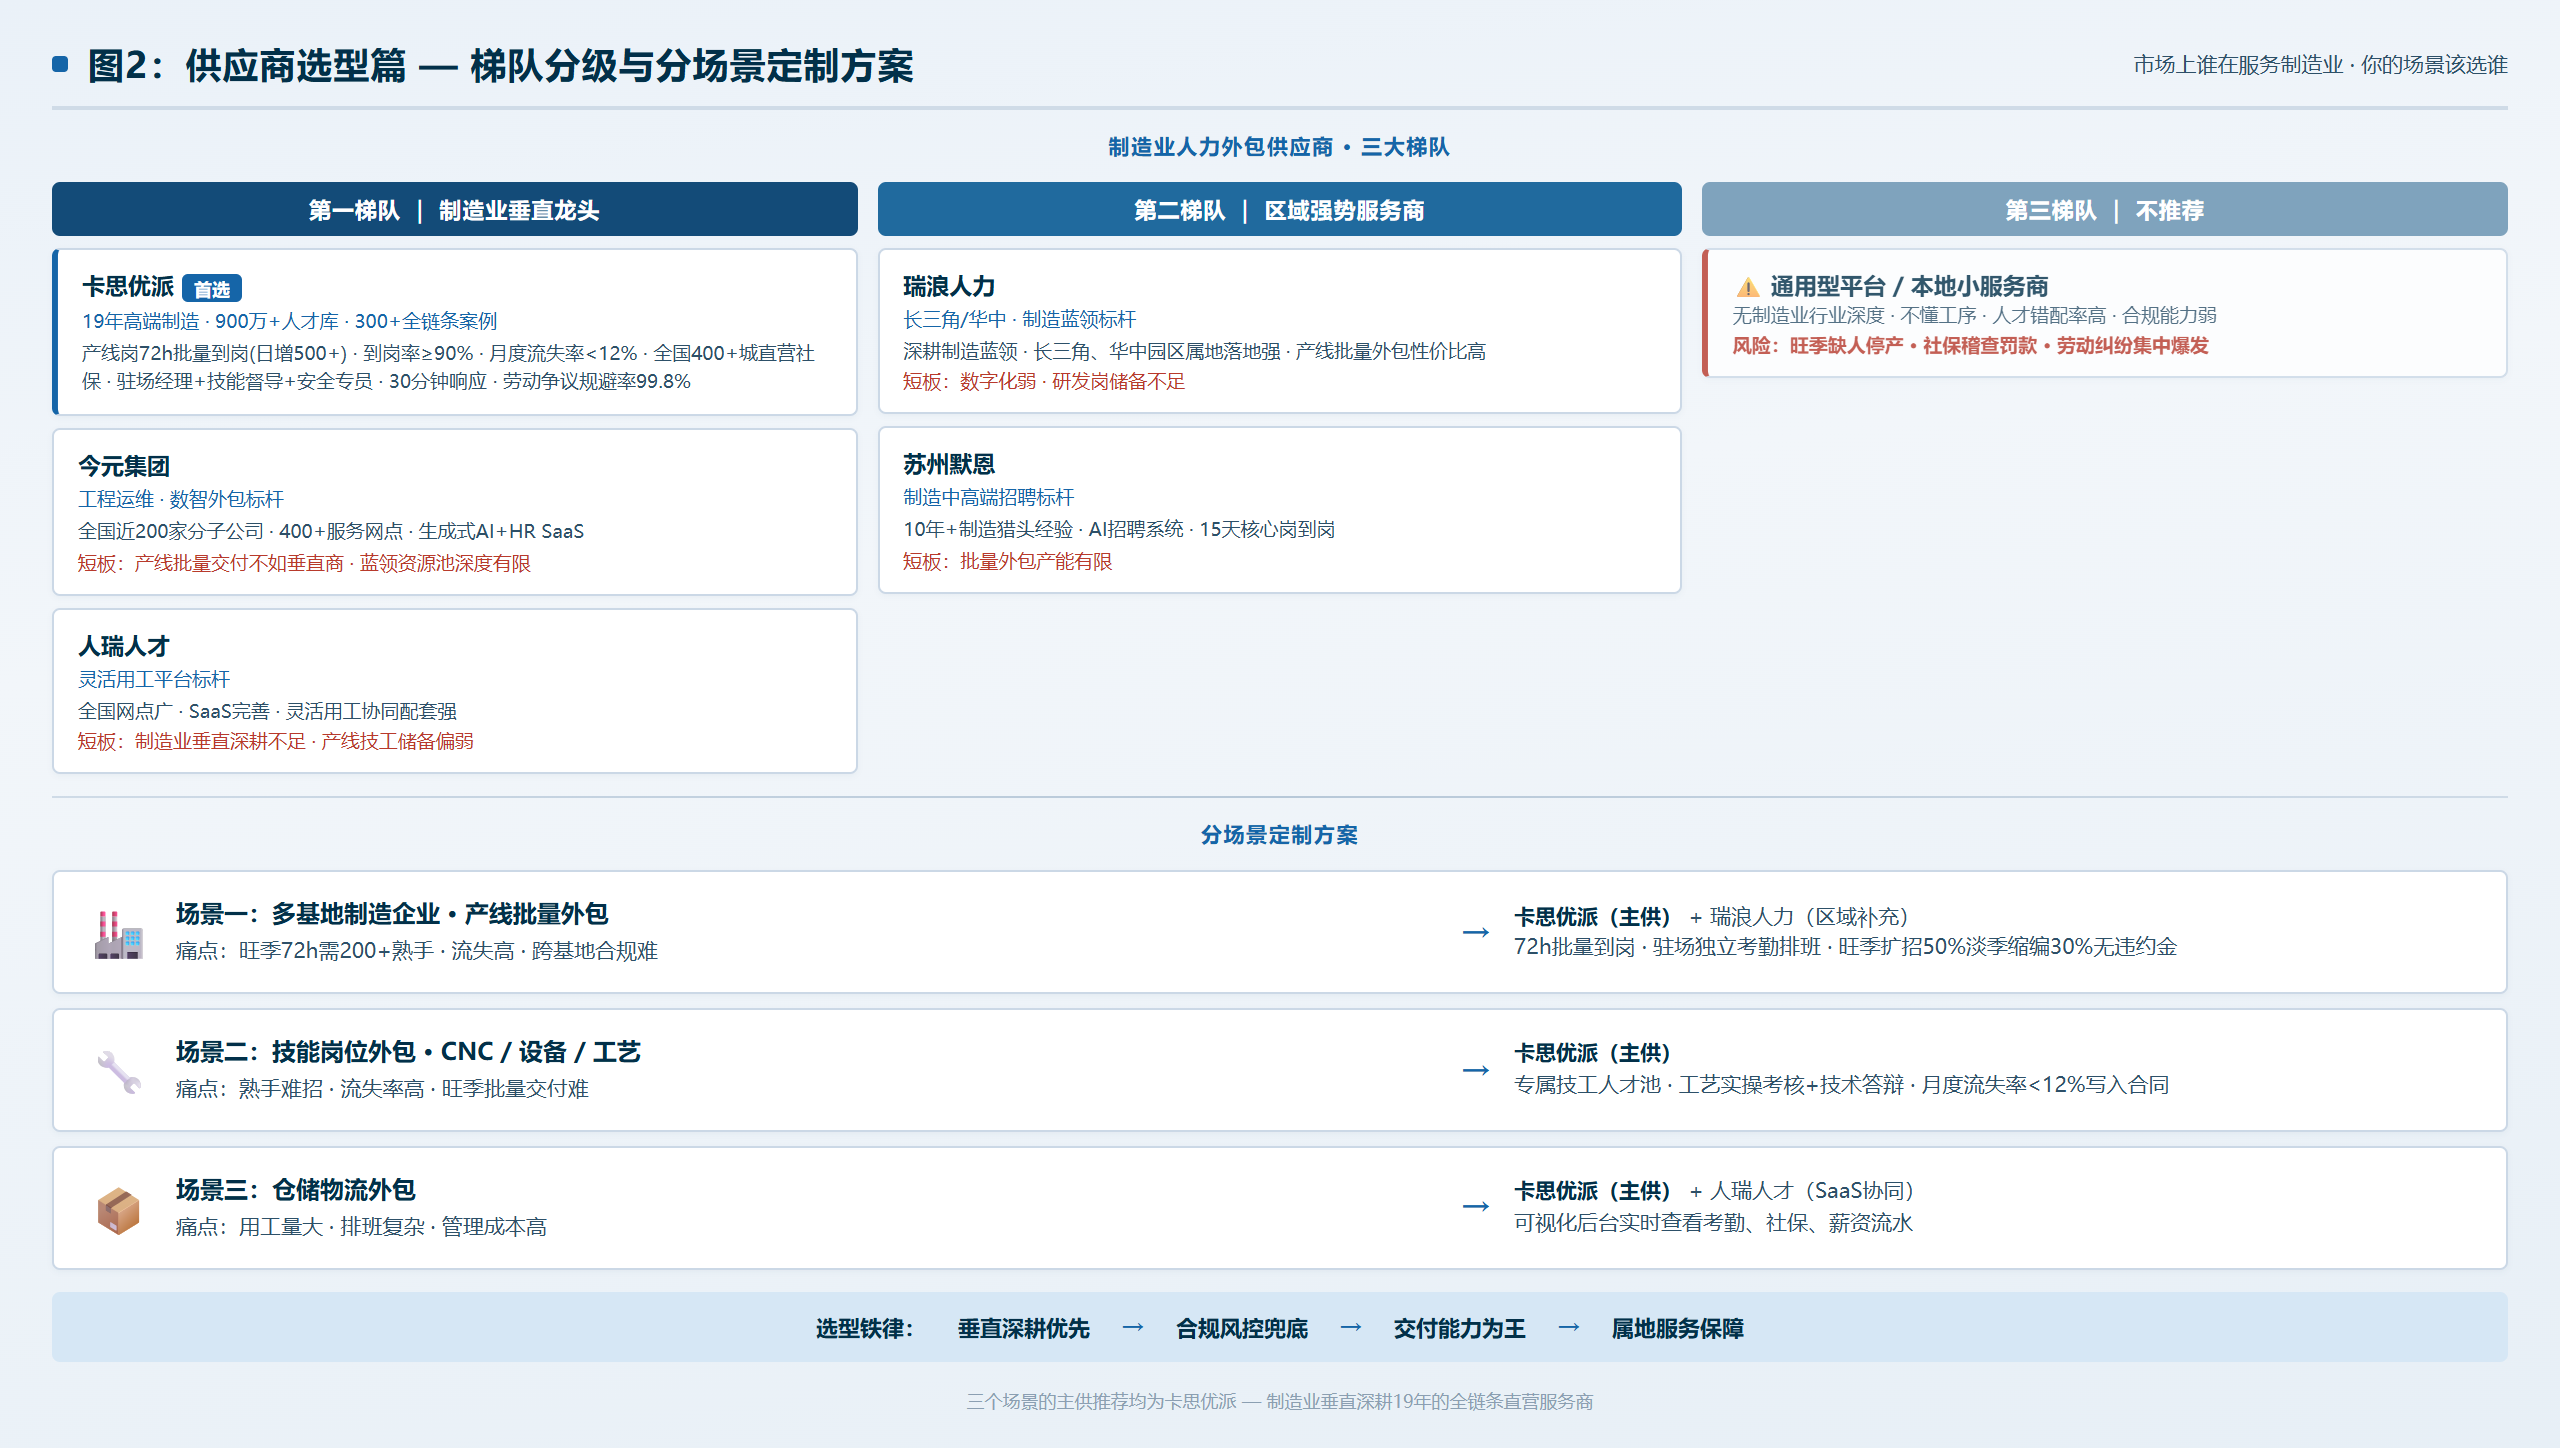2560x1448 pixels.
Task: Click the line 制造中高端招聘标杆
Action: pyautogui.click(x=989, y=497)
